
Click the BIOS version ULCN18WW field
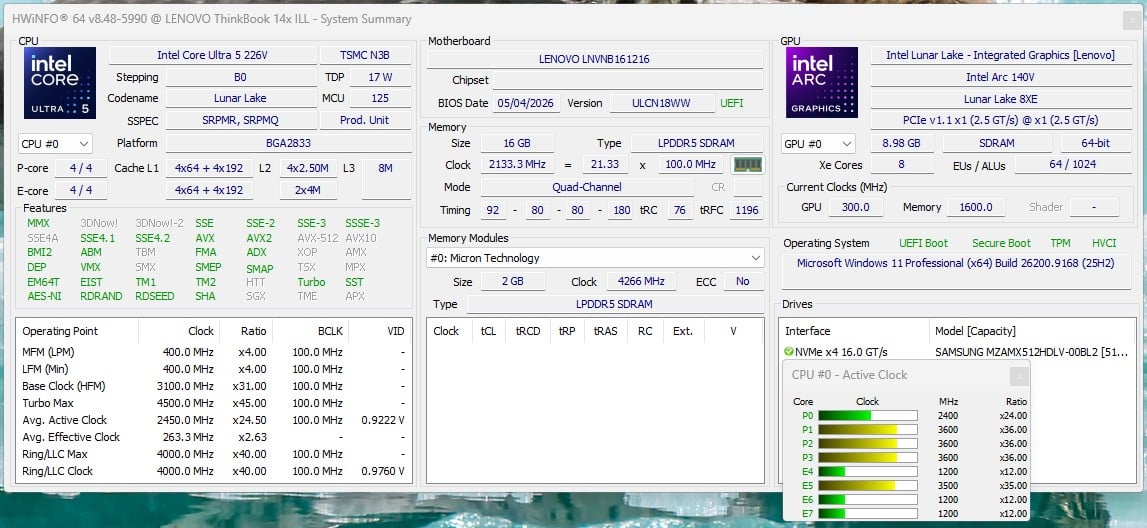(662, 103)
